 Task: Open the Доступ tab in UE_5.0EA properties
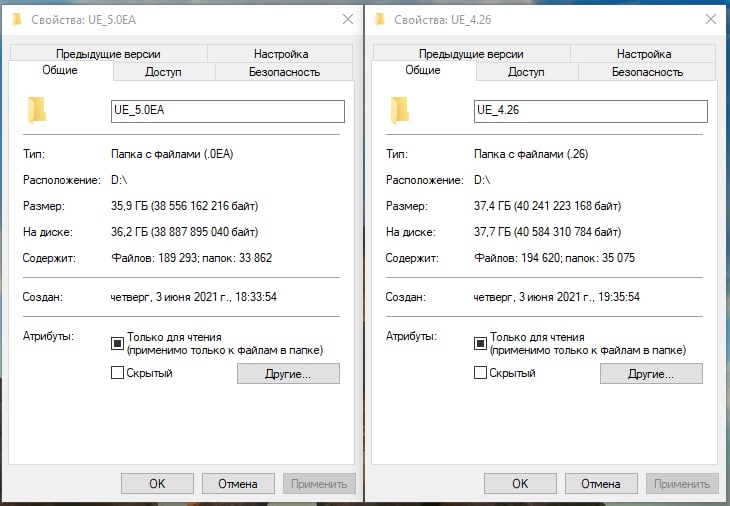pyautogui.click(x=163, y=72)
